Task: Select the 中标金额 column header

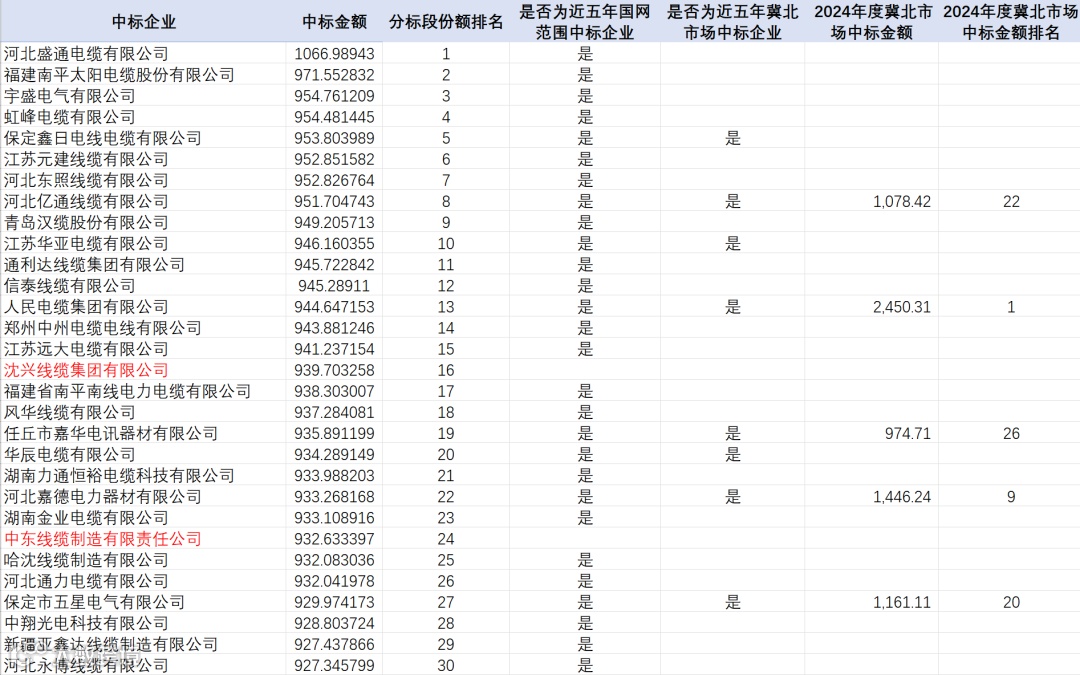Action: [334, 21]
